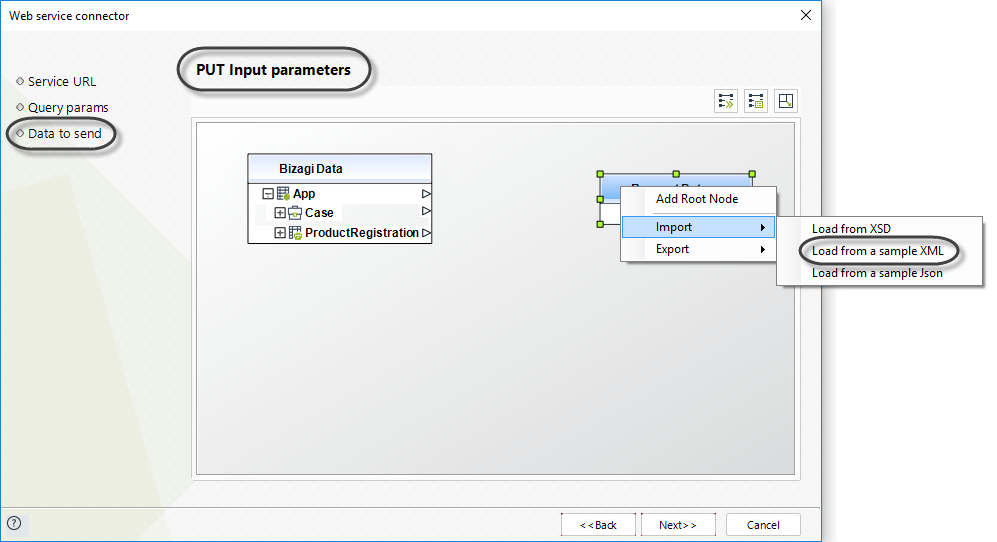Click the << Back button
997x542 pixels.
point(598,525)
